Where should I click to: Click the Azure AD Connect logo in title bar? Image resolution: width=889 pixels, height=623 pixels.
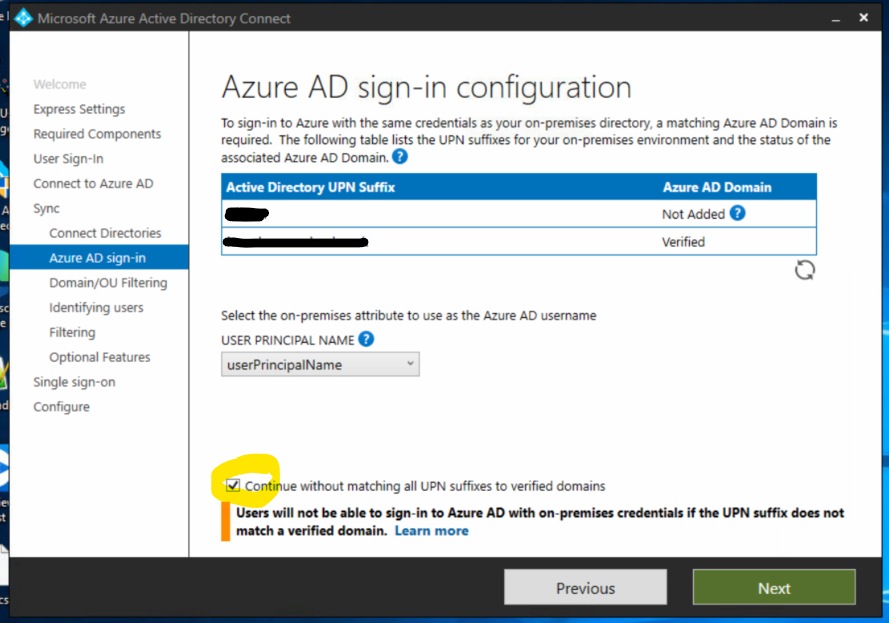point(23,18)
